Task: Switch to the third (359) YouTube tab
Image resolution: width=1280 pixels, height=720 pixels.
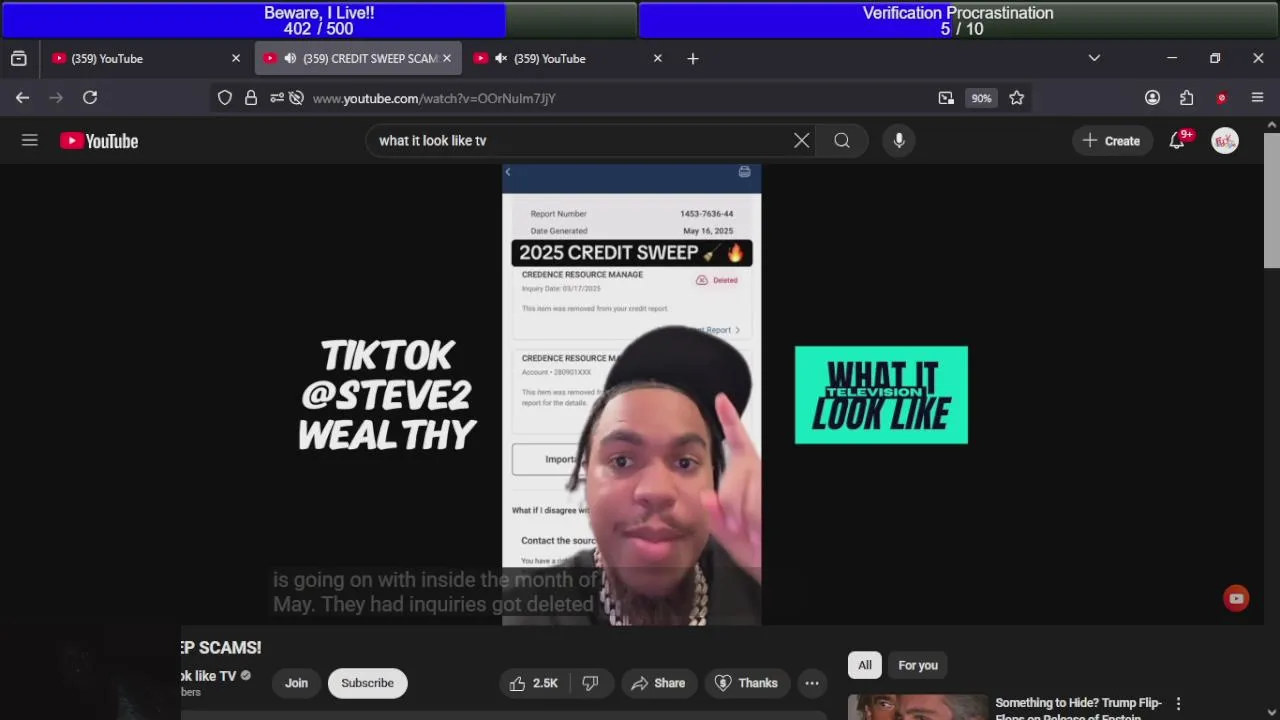Action: click(568, 58)
